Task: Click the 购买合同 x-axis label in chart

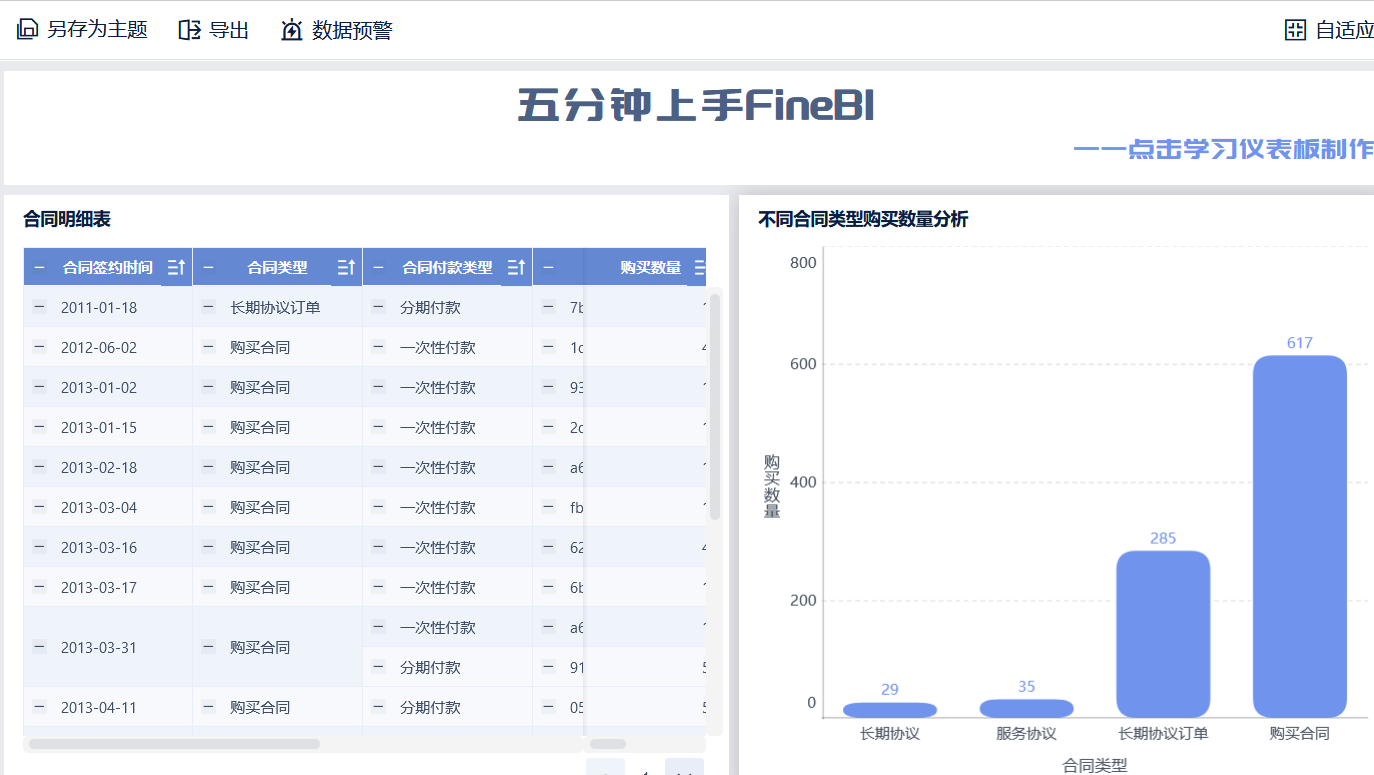Action: coord(1300,734)
